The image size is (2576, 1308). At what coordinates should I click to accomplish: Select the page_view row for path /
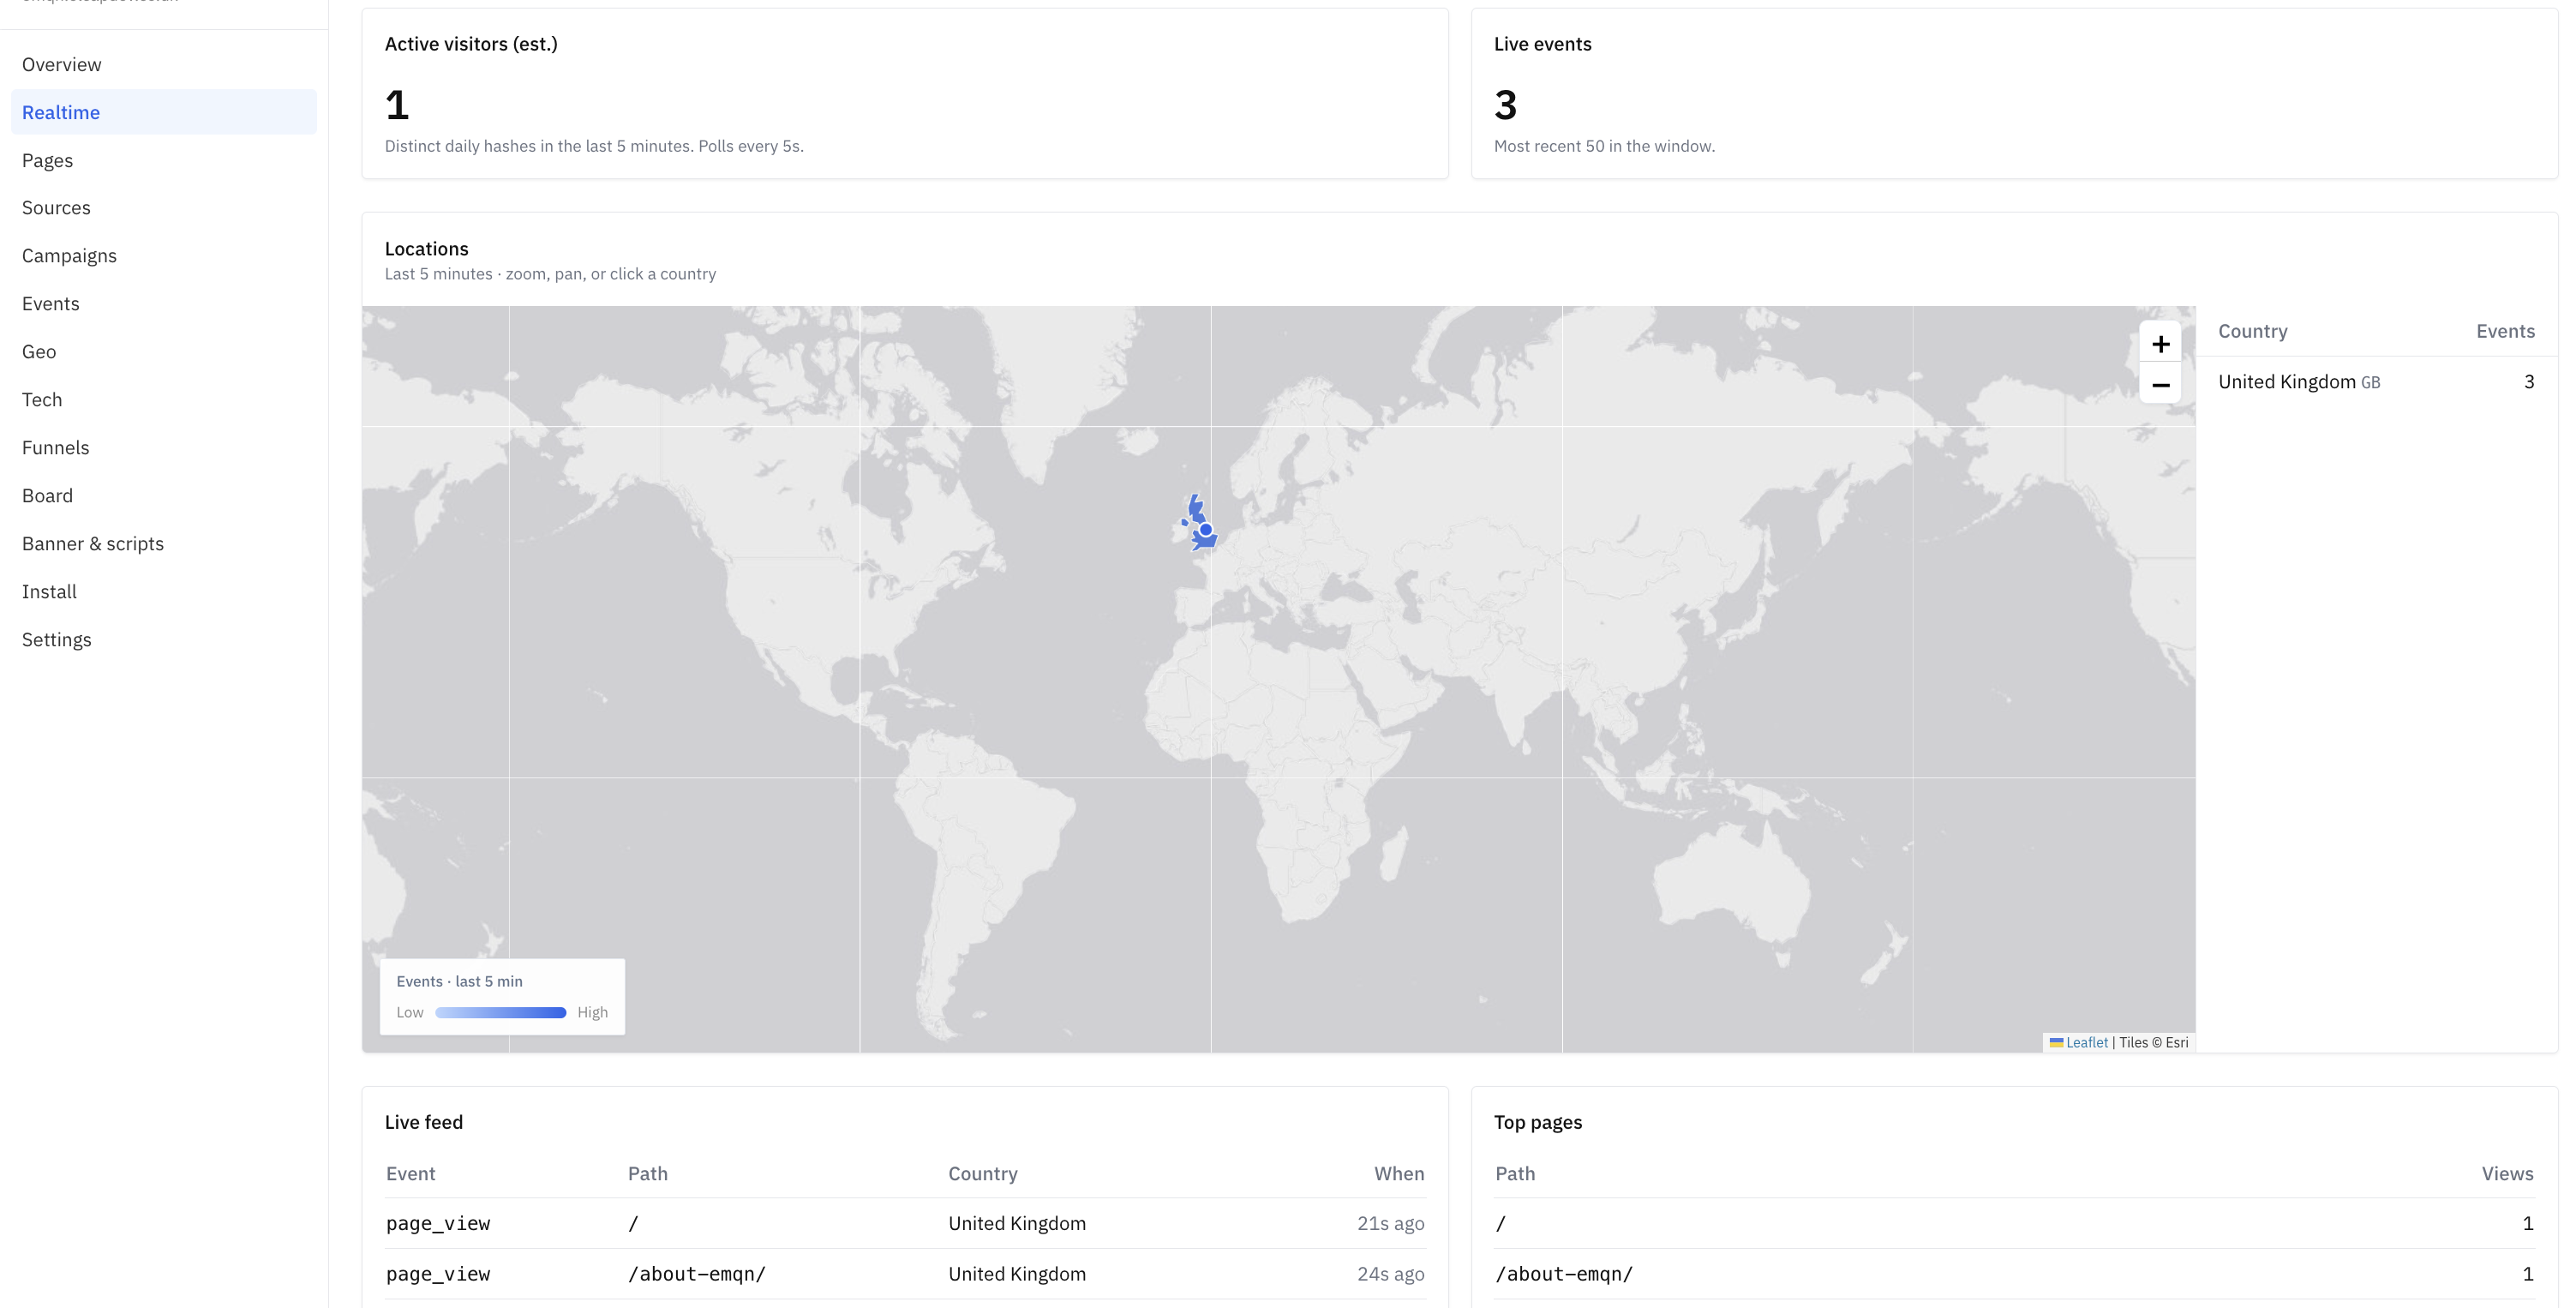(905, 1223)
